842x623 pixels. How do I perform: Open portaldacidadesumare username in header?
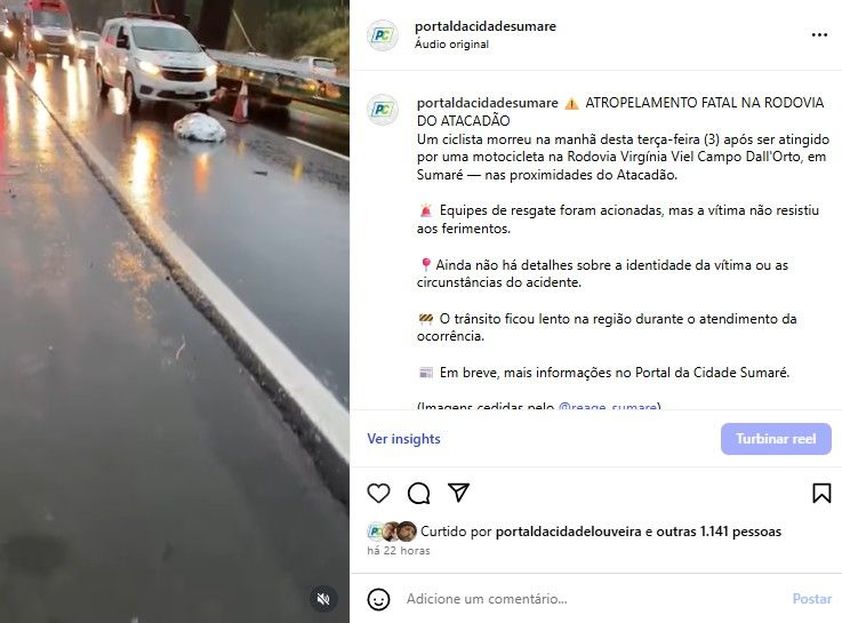pyautogui.click(x=485, y=26)
